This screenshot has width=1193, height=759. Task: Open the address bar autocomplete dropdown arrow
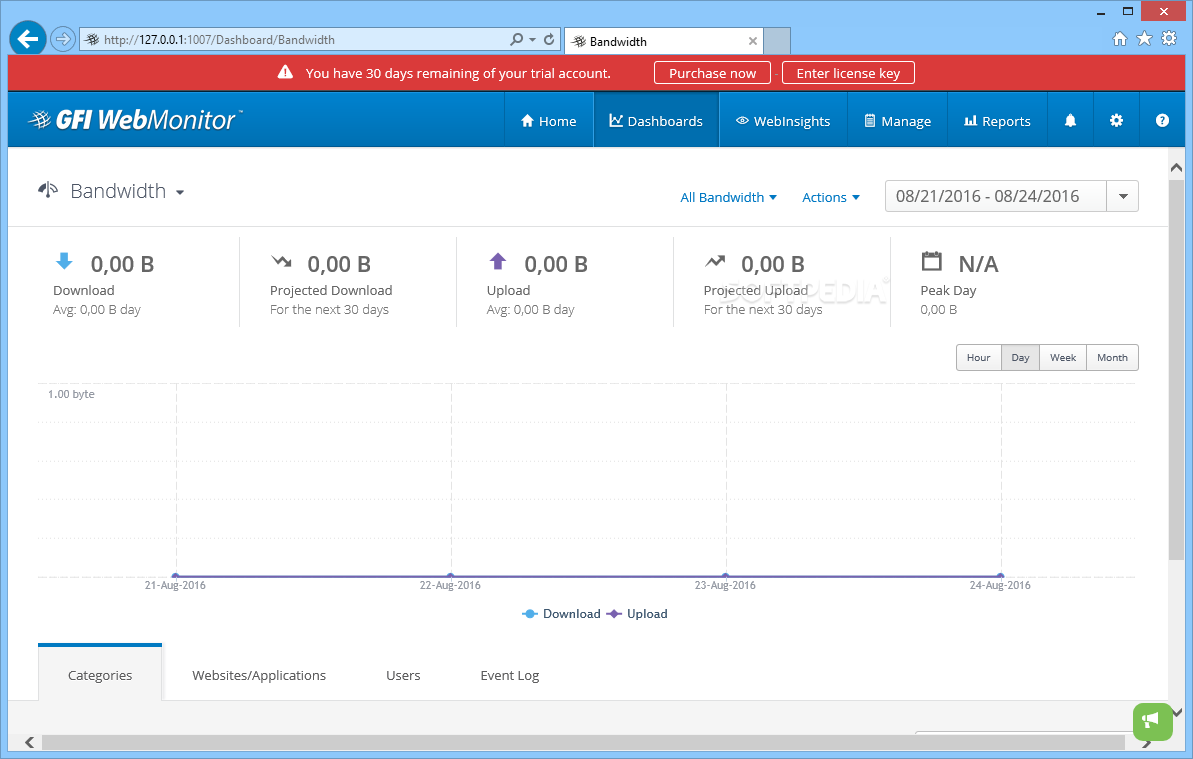533,39
